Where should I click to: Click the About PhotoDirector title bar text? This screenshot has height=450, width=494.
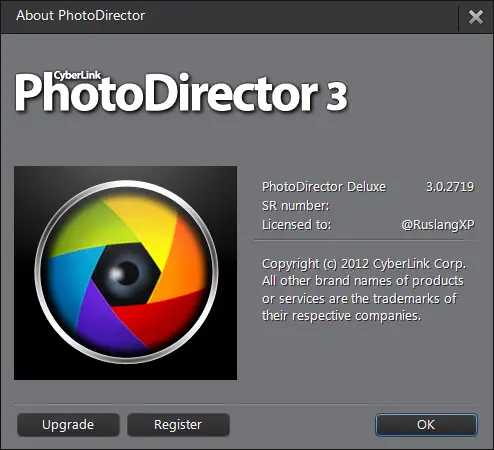click(80, 15)
